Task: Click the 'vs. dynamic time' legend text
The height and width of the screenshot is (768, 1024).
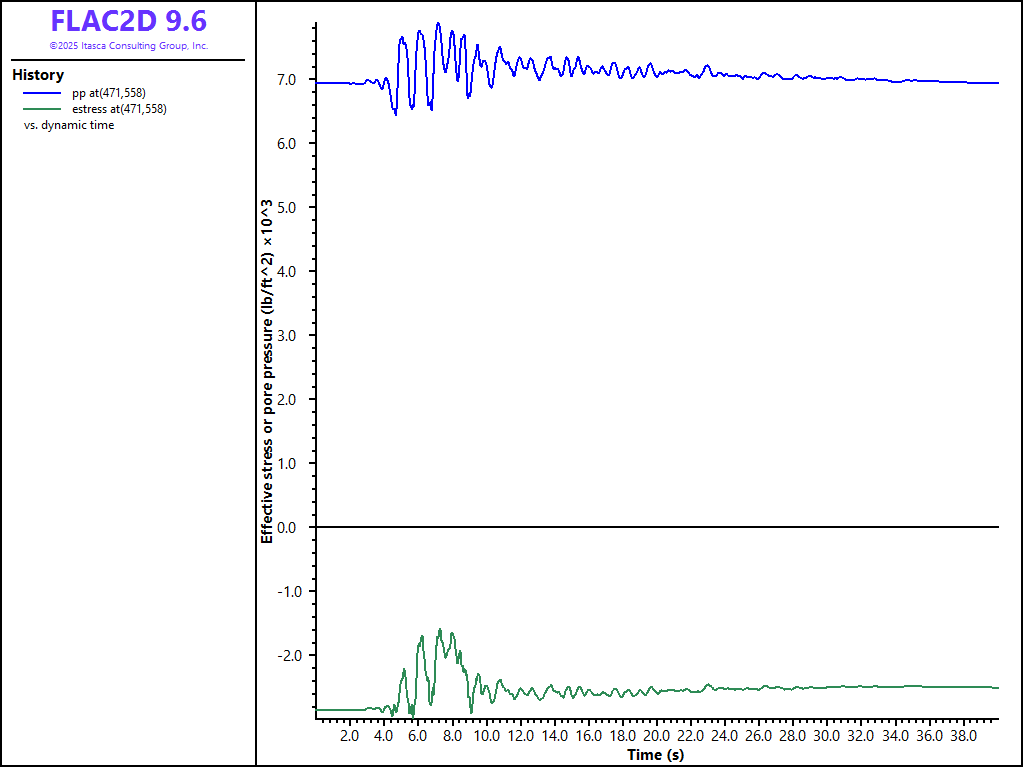Action: [69, 125]
